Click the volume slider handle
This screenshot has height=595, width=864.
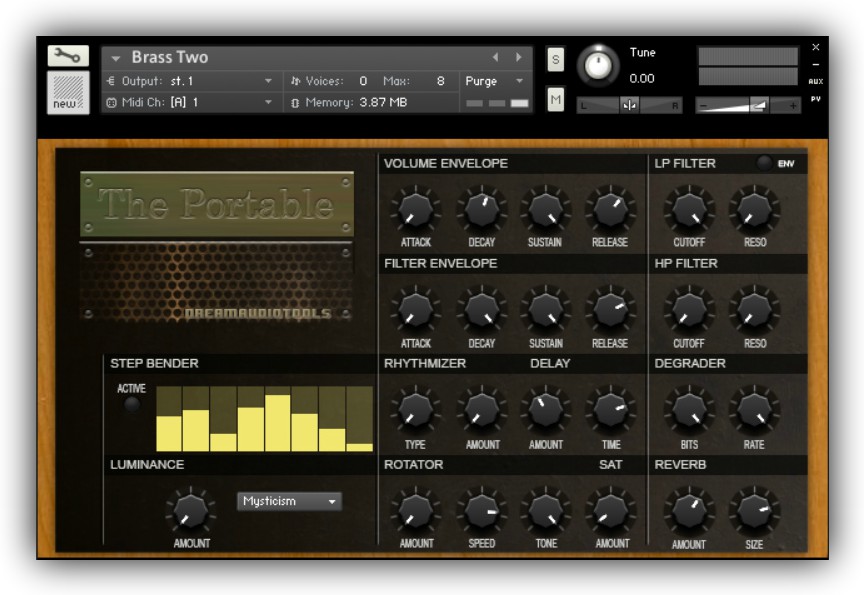point(759,105)
